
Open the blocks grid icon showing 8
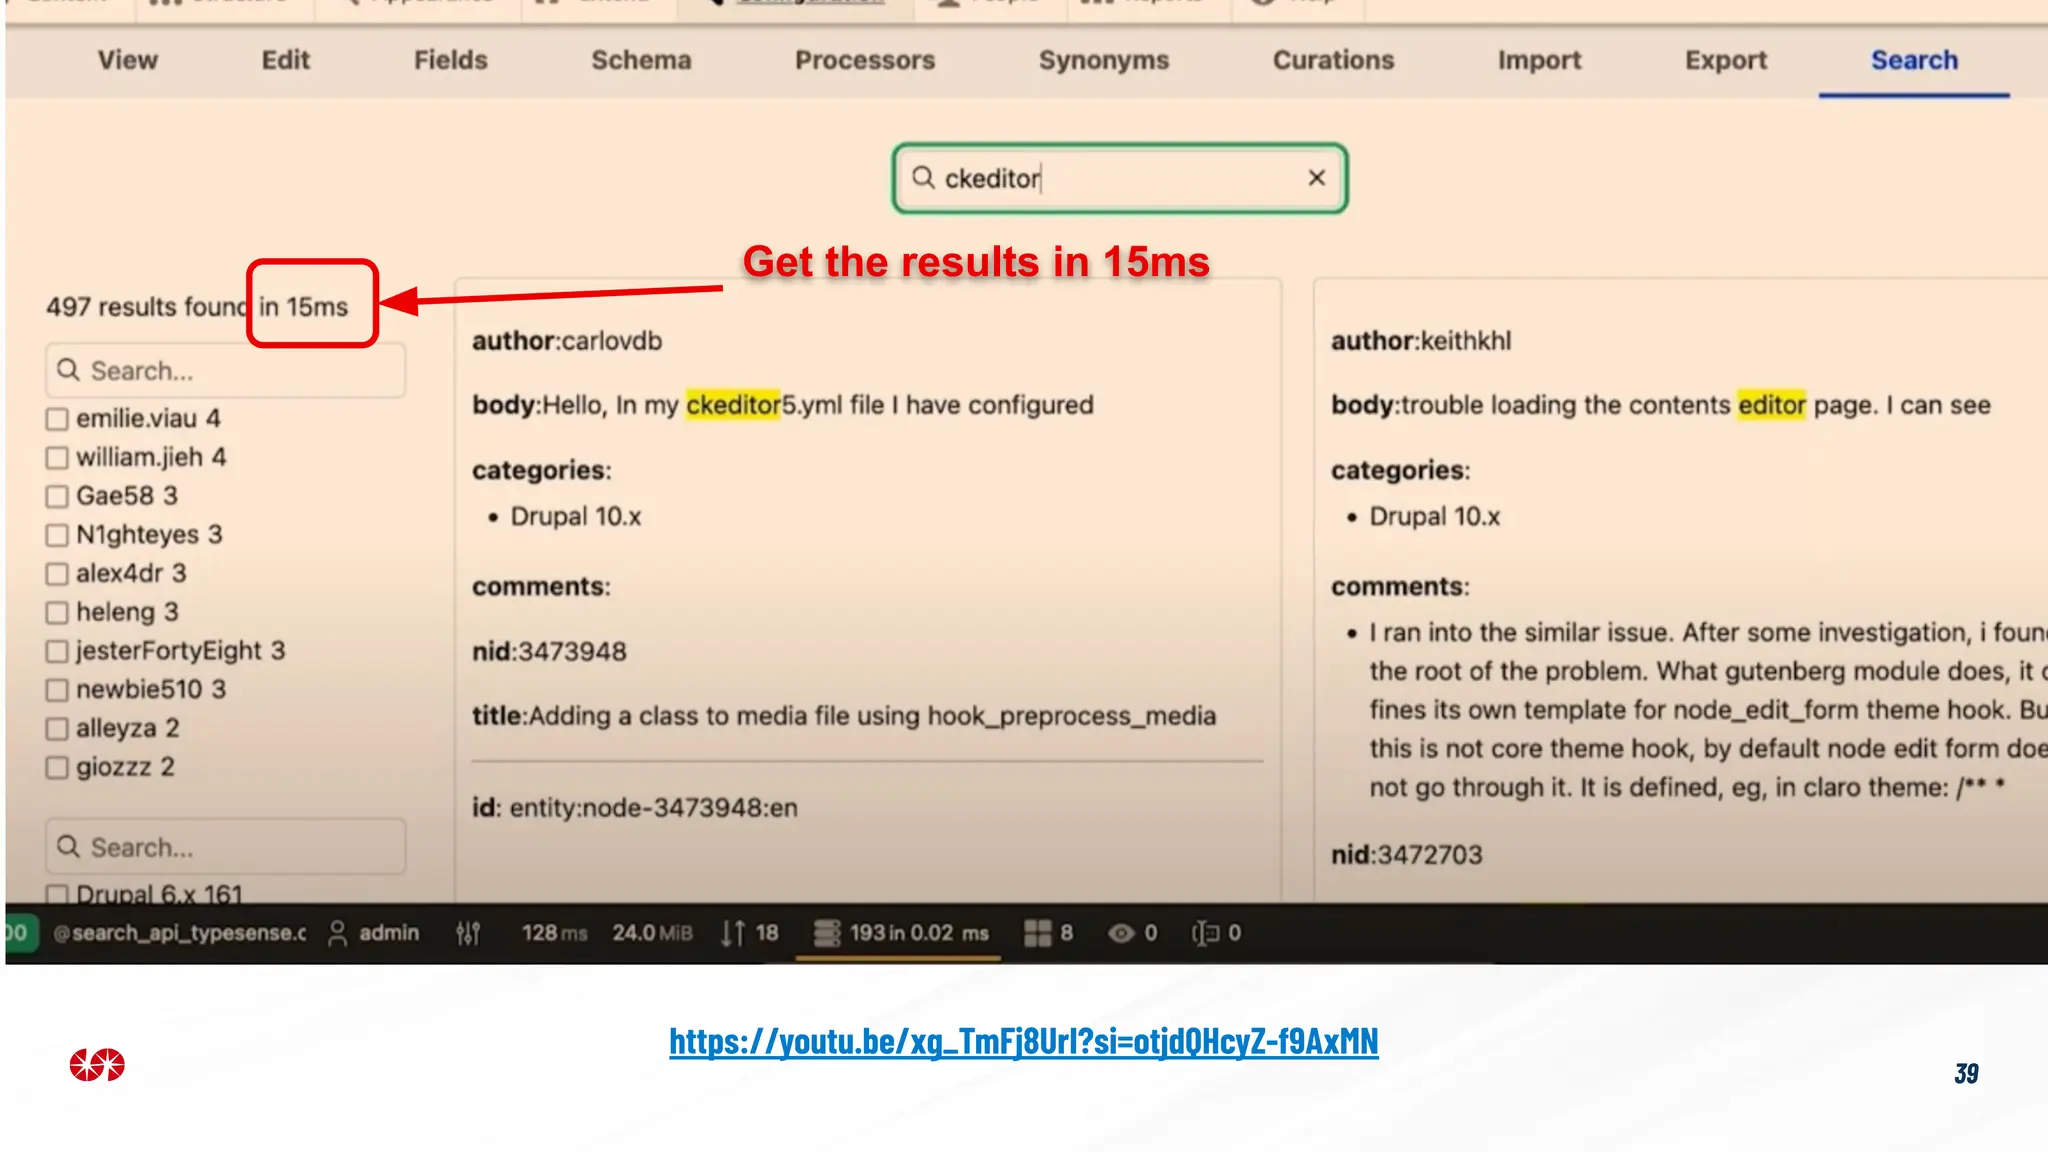coord(1038,933)
